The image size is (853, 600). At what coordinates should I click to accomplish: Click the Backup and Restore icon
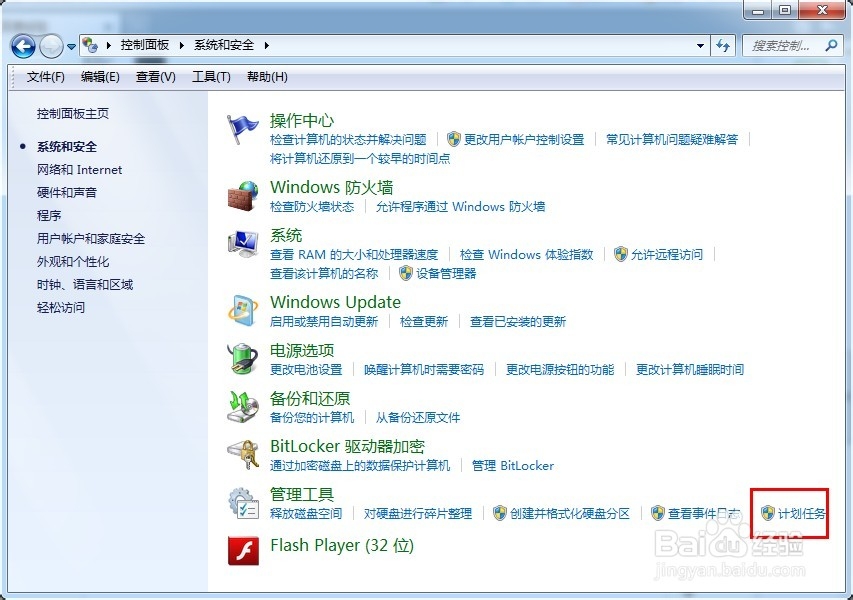pyautogui.click(x=242, y=407)
